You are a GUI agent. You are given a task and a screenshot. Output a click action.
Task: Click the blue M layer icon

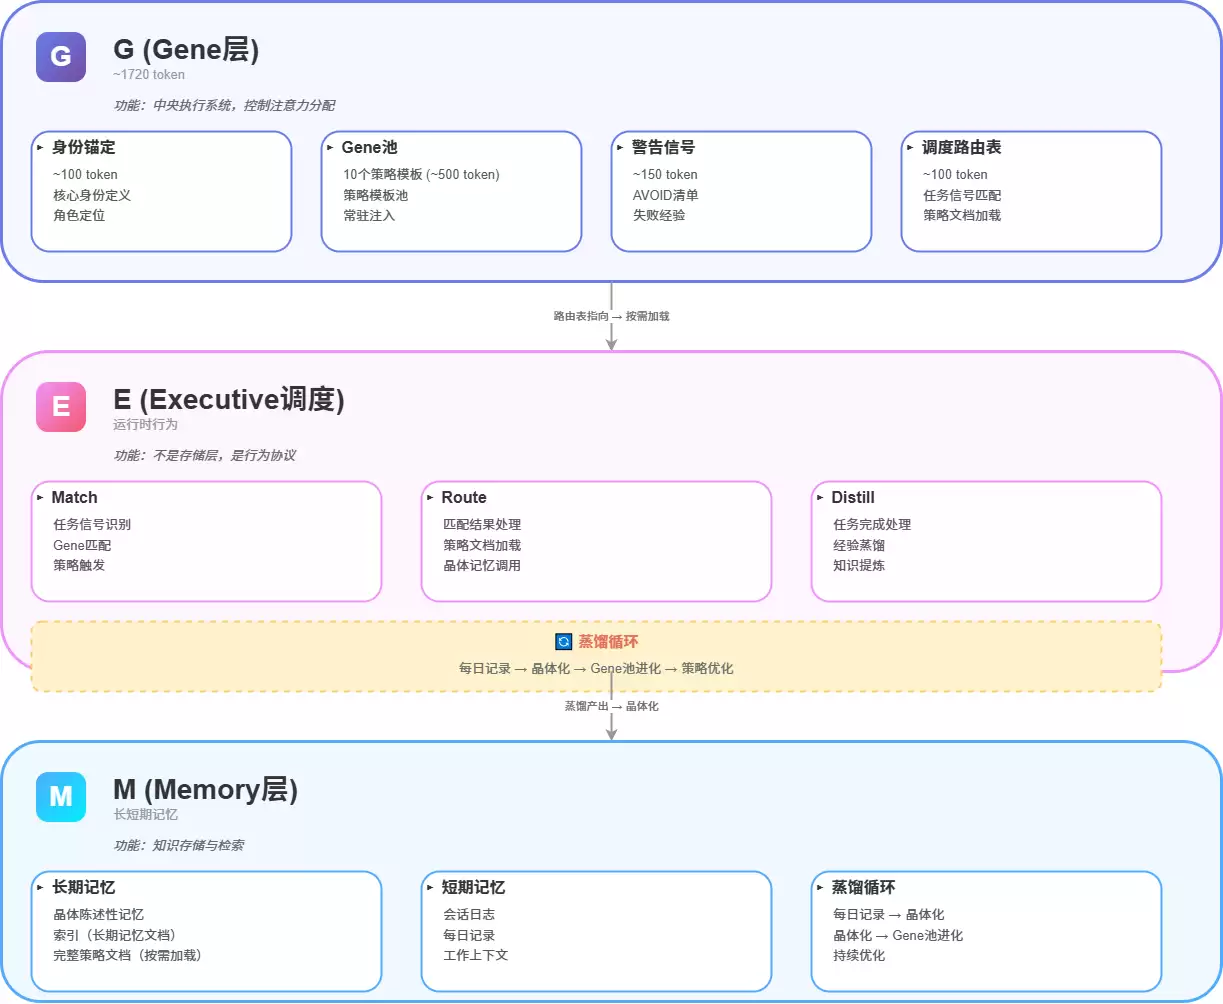(x=61, y=797)
